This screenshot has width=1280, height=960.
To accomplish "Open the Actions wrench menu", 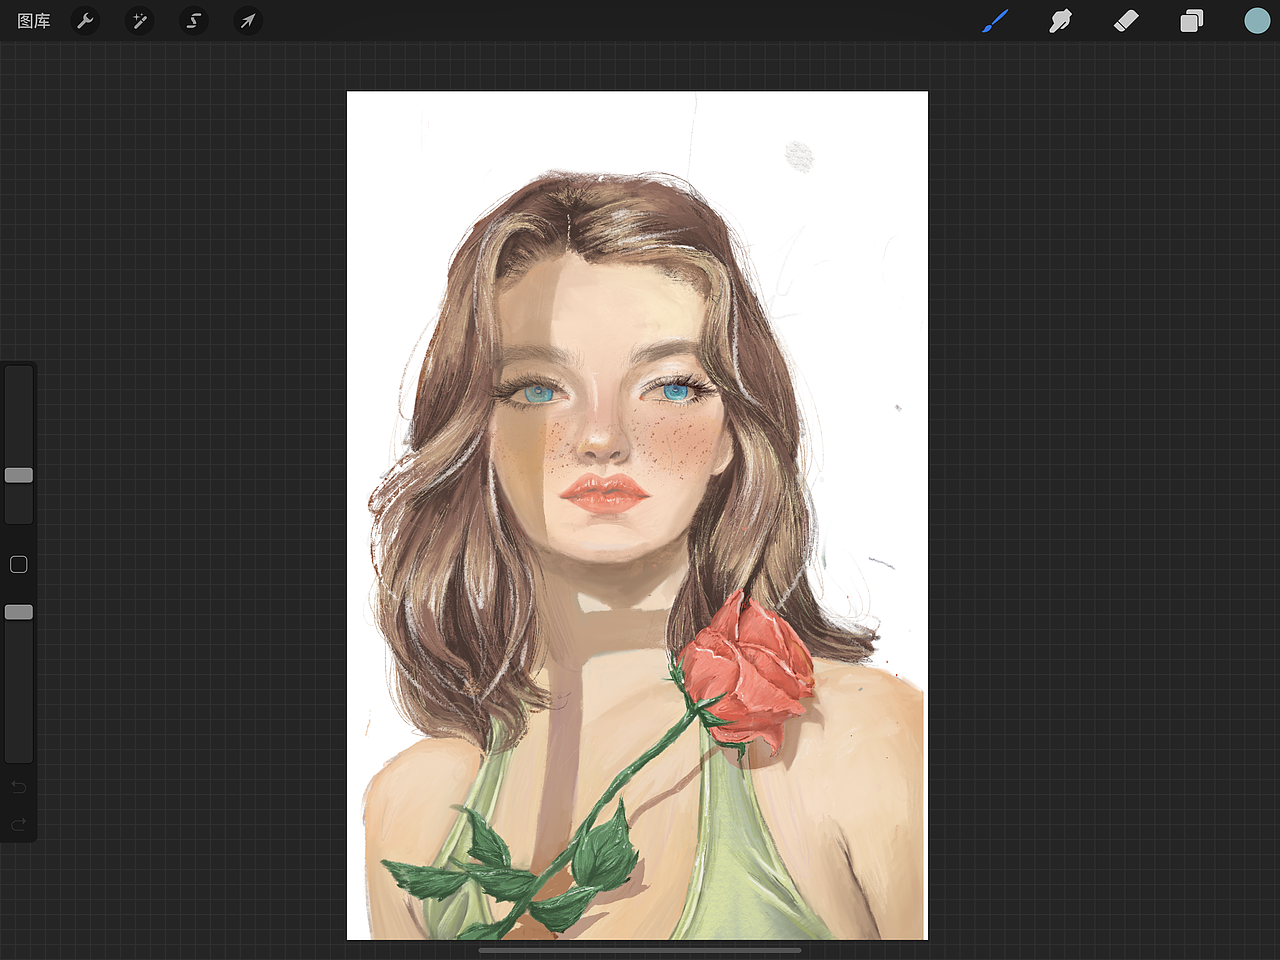I will pyautogui.click(x=86, y=21).
